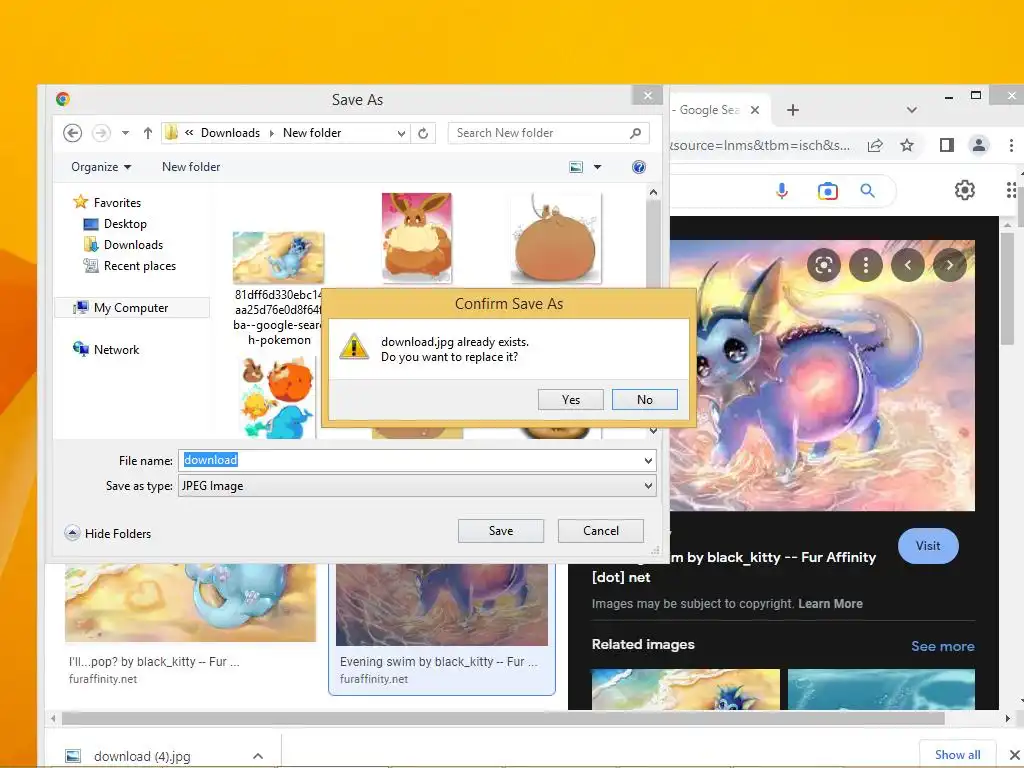Viewport: 1024px width, 768px height.
Task: Open the view options dropdown arrow
Action: (x=597, y=167)
